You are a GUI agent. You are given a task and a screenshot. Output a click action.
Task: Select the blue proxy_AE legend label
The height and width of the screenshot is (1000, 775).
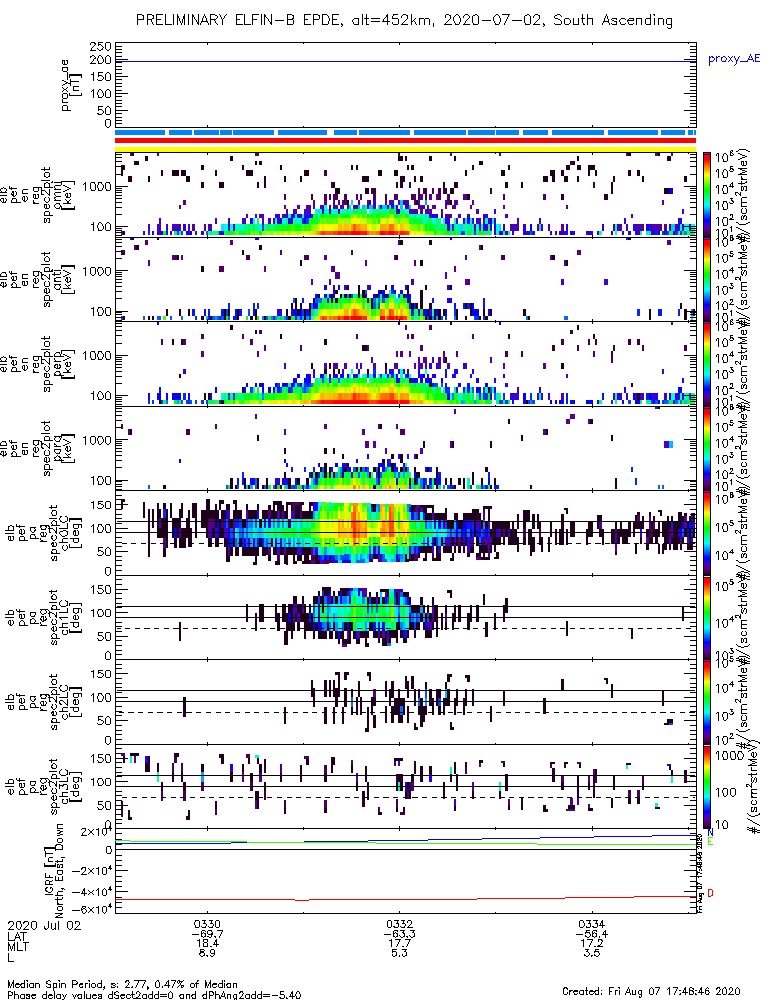pyautogui.click(x=734, y=59)
